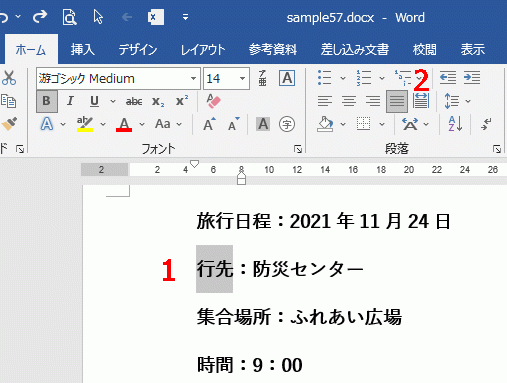Apply the red font color

click(x=124, y=124)
